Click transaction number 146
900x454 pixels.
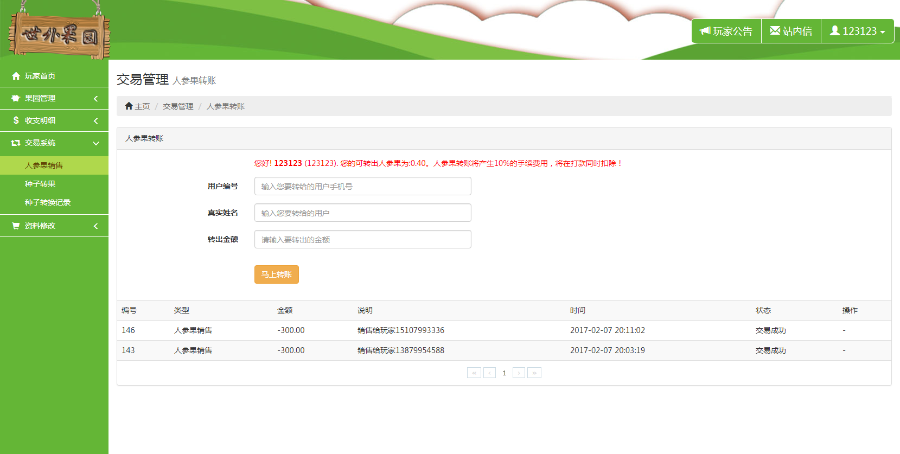coord(129,330)
